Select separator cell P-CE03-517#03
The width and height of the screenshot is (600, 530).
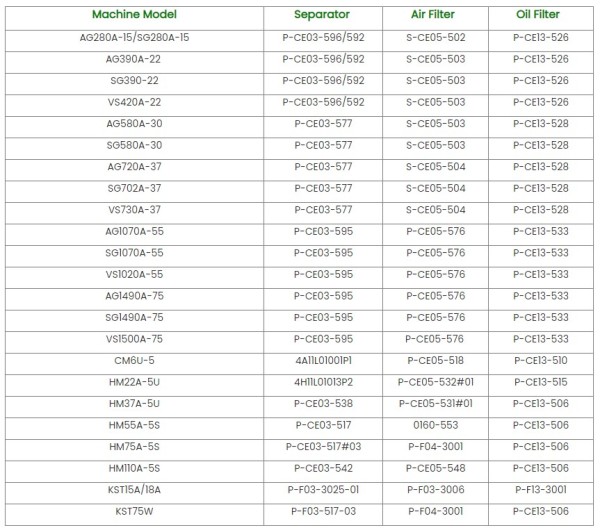click(323, 447)
